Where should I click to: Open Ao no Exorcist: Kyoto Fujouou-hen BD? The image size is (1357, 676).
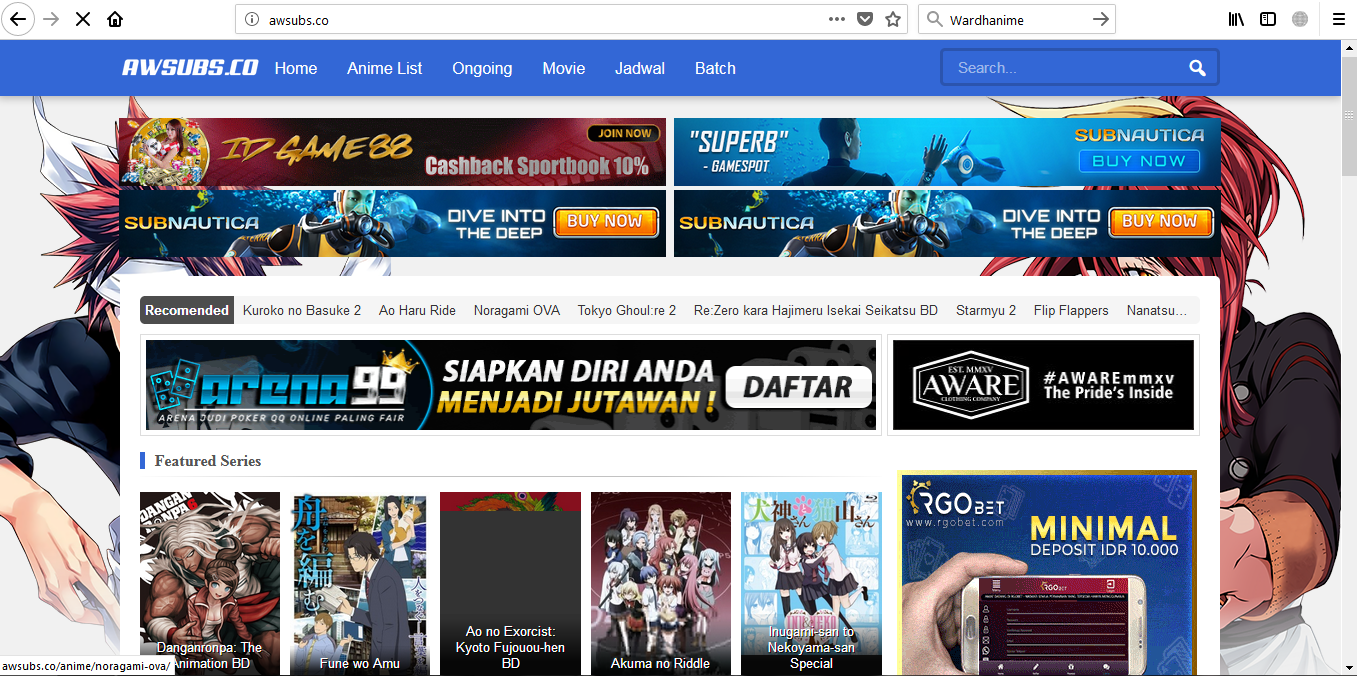510,583
